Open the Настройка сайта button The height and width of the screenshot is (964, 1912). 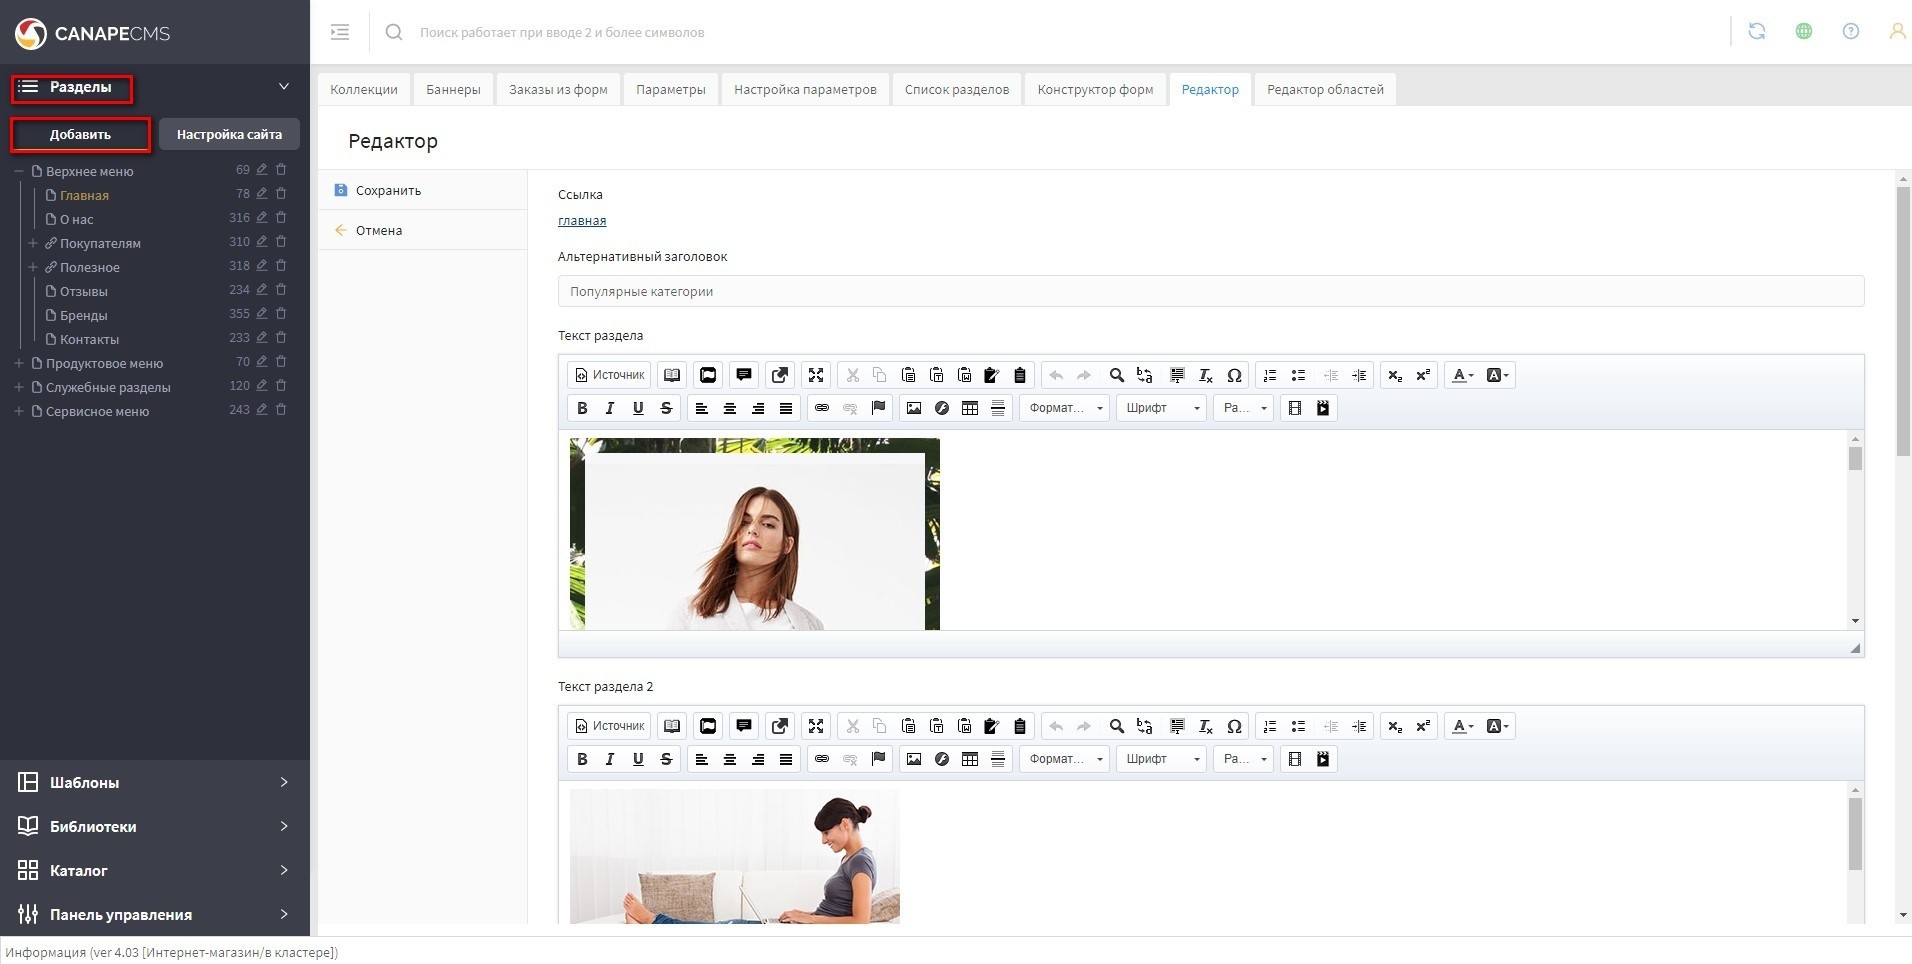[x=229, y=134]
